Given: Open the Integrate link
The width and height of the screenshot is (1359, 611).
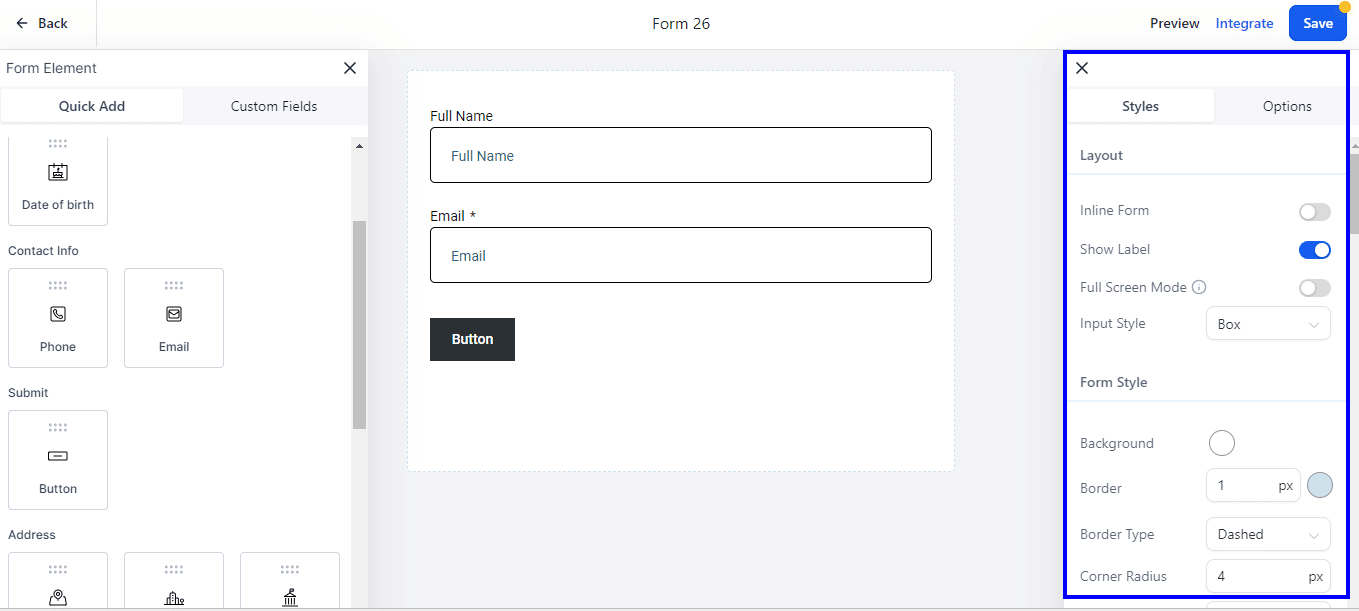Looking at the screenshot, I should click(1244, 23).
